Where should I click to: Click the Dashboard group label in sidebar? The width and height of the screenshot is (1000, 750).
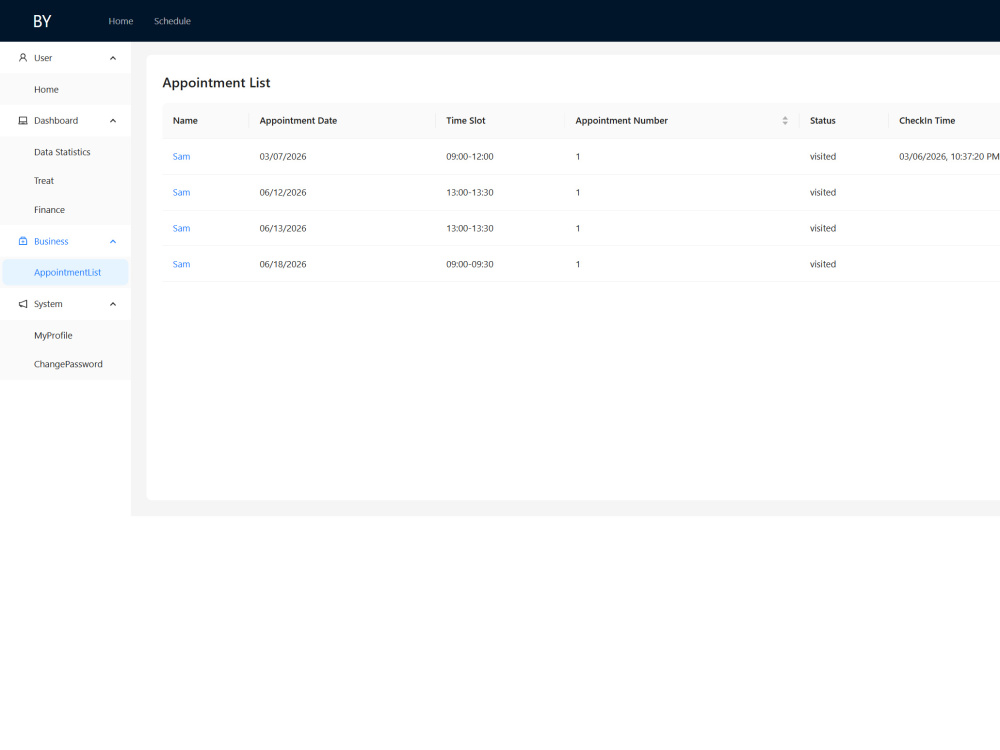56,121
